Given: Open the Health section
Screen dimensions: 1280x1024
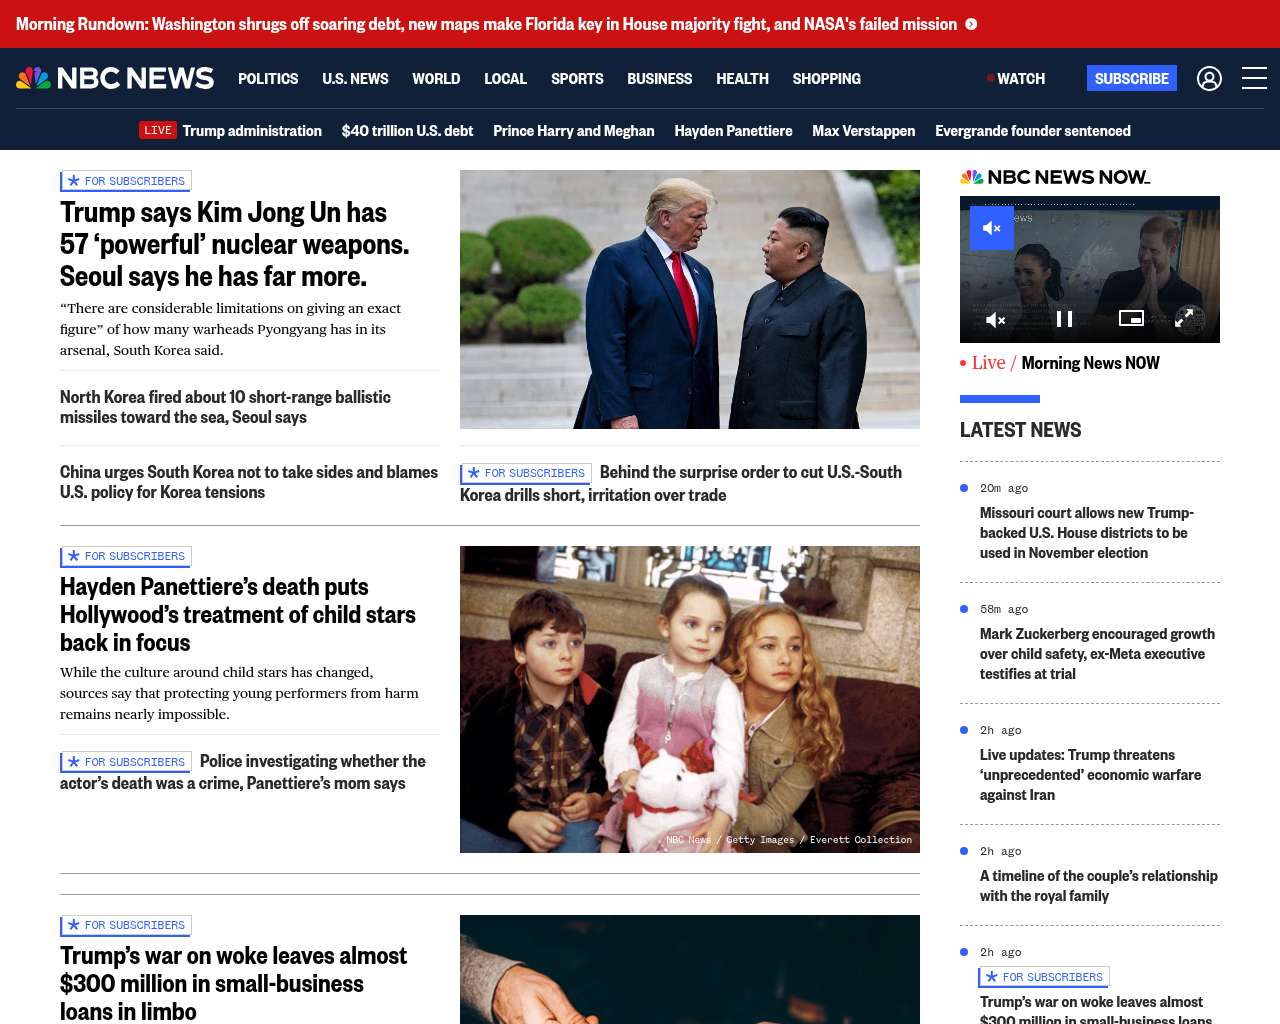Looking at the screenshot, I should [x=742, y=78].
